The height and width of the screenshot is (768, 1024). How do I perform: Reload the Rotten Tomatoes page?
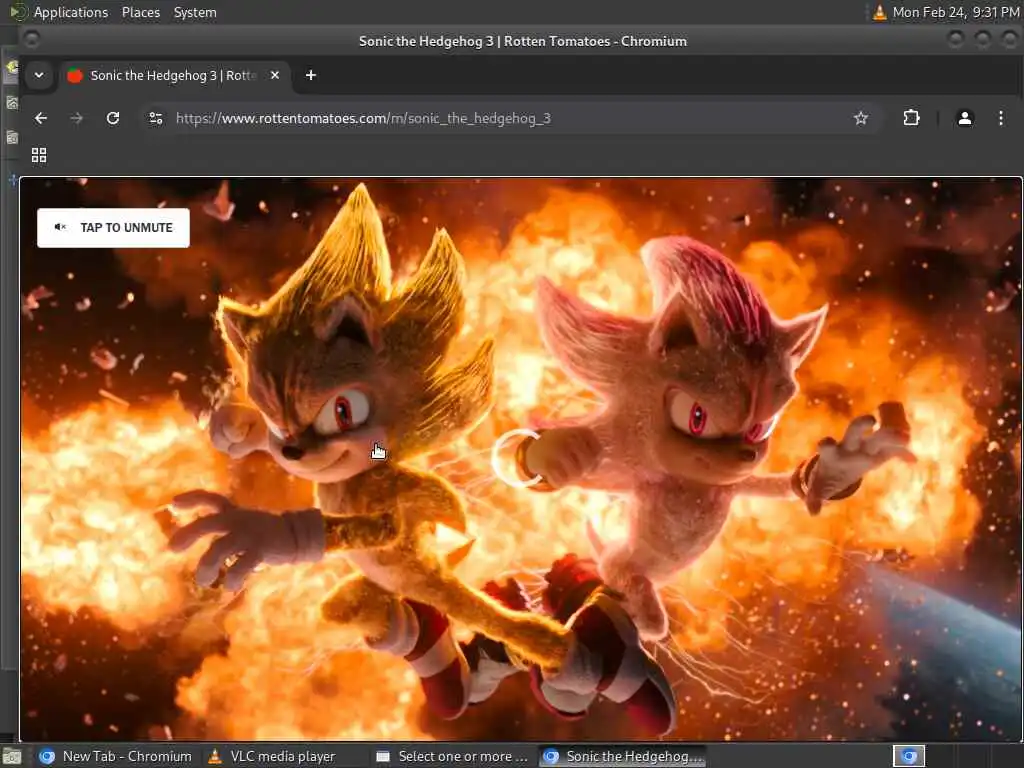coord(113,118)
